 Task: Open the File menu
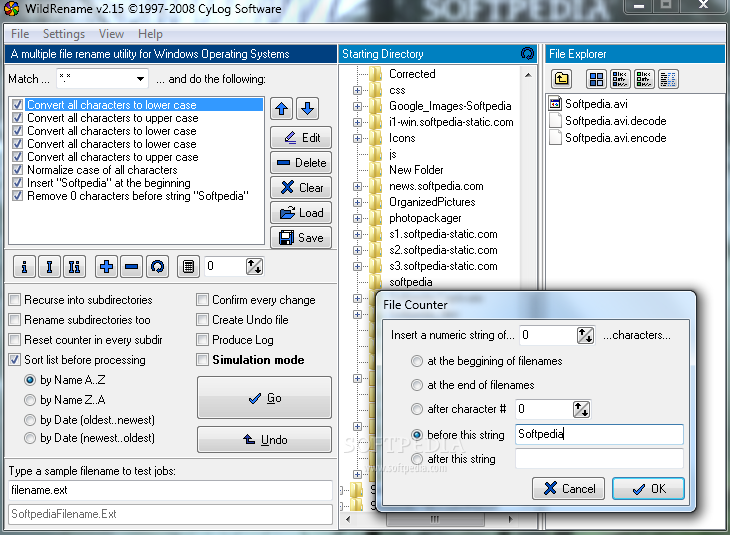click(20, 34)
